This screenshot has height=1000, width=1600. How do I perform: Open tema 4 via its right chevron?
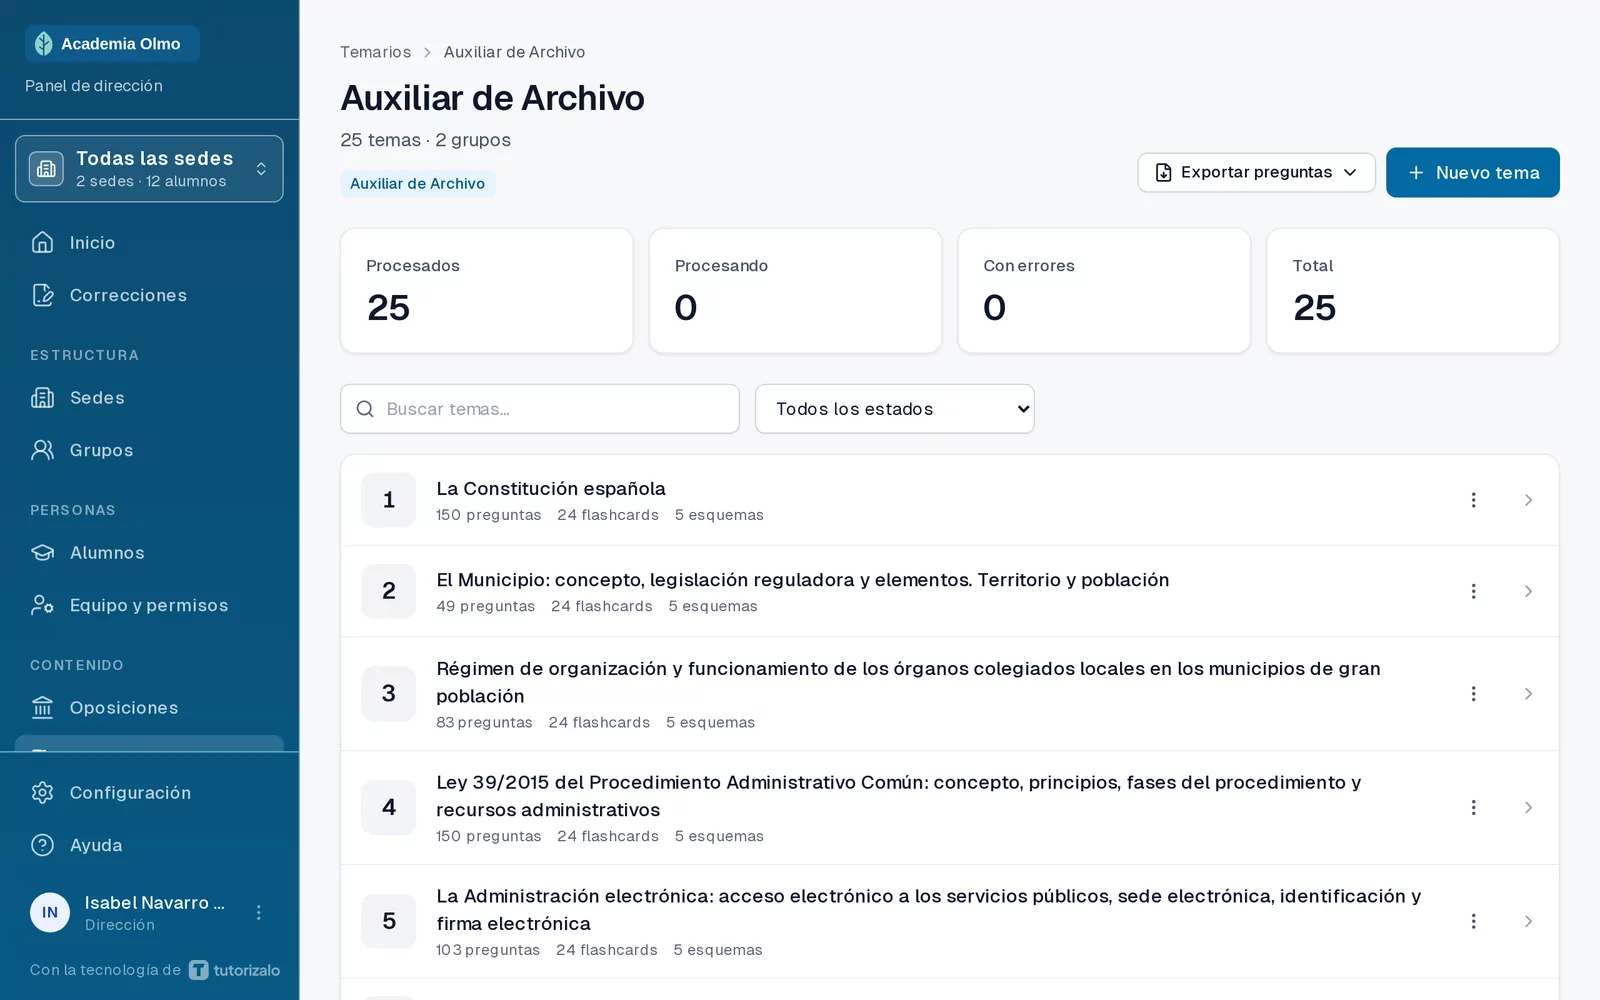click(1528, 807)
